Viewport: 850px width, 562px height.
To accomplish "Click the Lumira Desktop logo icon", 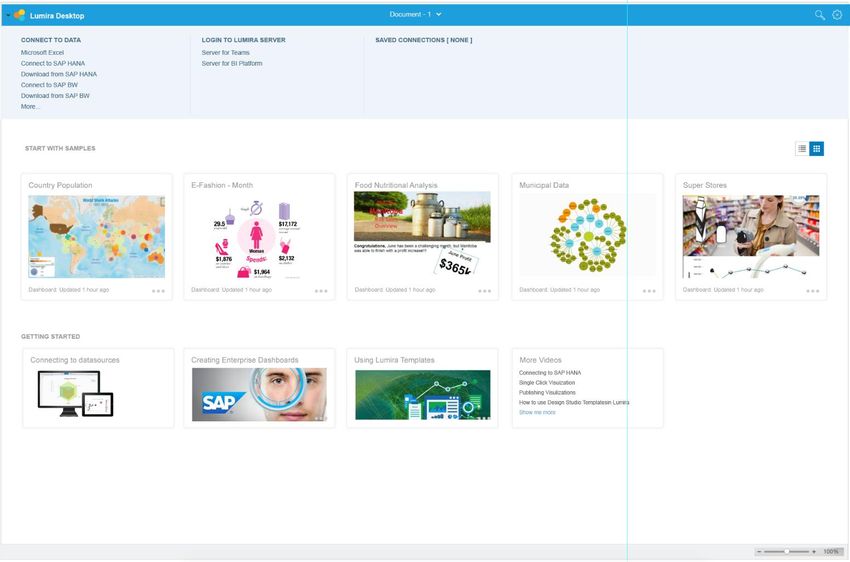I will 20,15.
